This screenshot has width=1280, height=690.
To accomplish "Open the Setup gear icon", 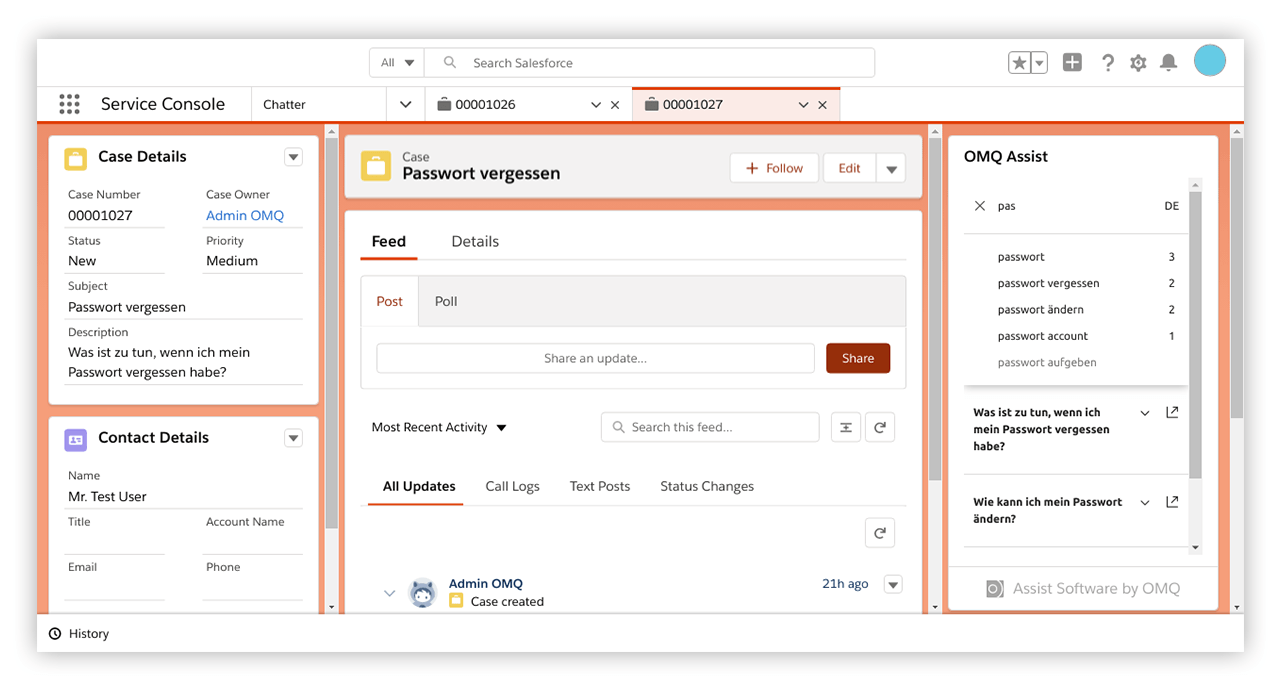I will point(1138,63).
